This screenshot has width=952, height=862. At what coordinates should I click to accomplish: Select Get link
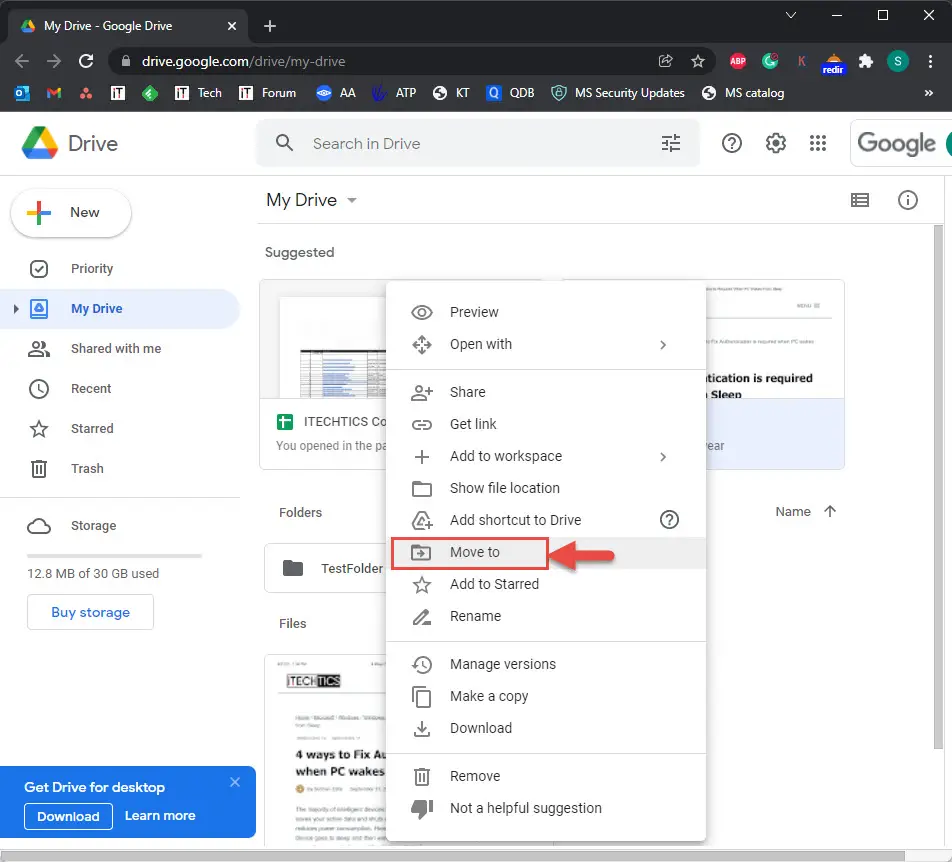(546, 424)
